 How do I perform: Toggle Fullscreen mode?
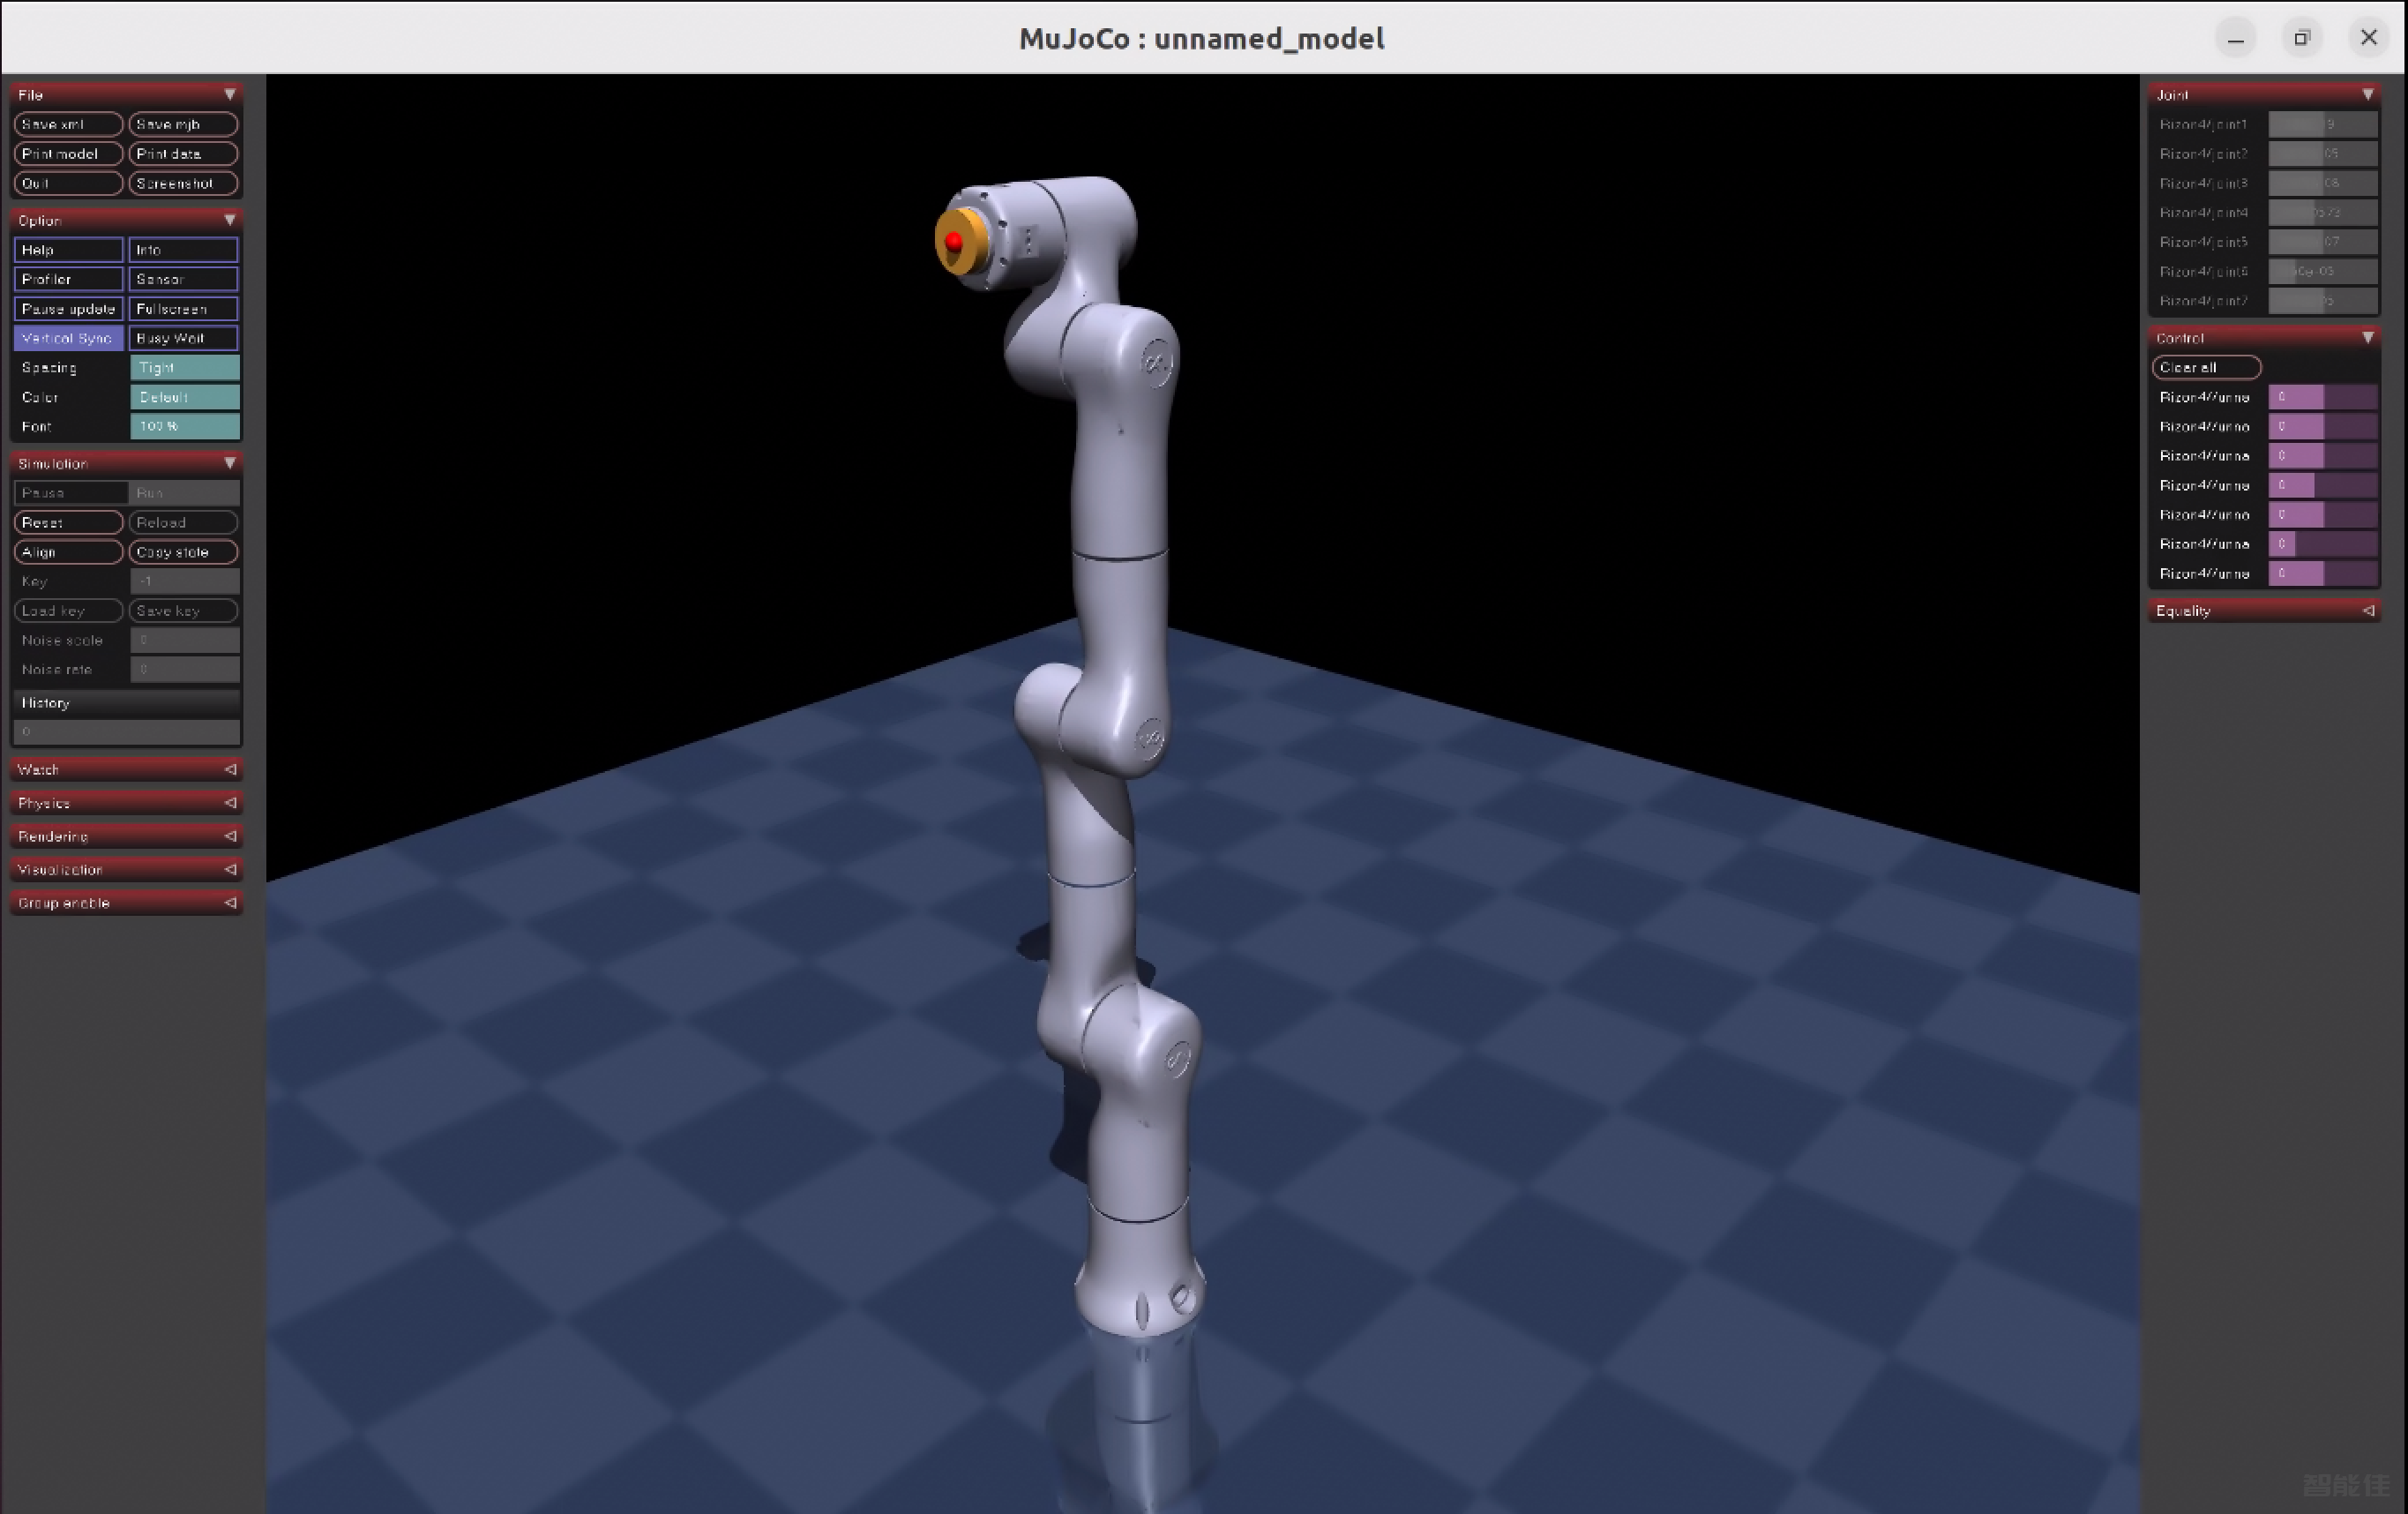click(184, 308)
